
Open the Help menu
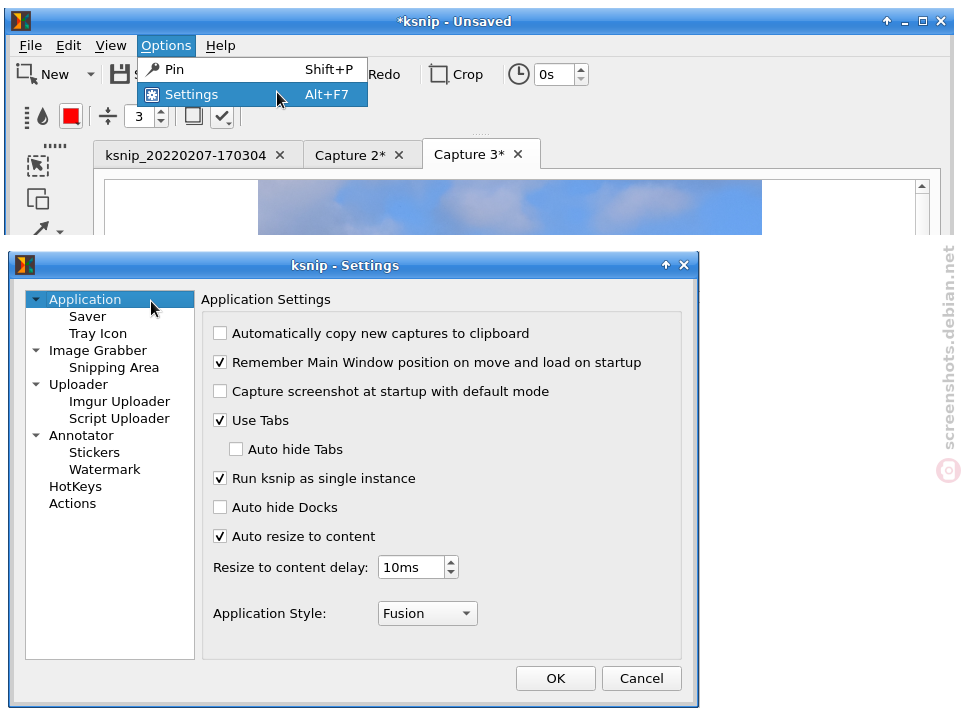(221, 45)
